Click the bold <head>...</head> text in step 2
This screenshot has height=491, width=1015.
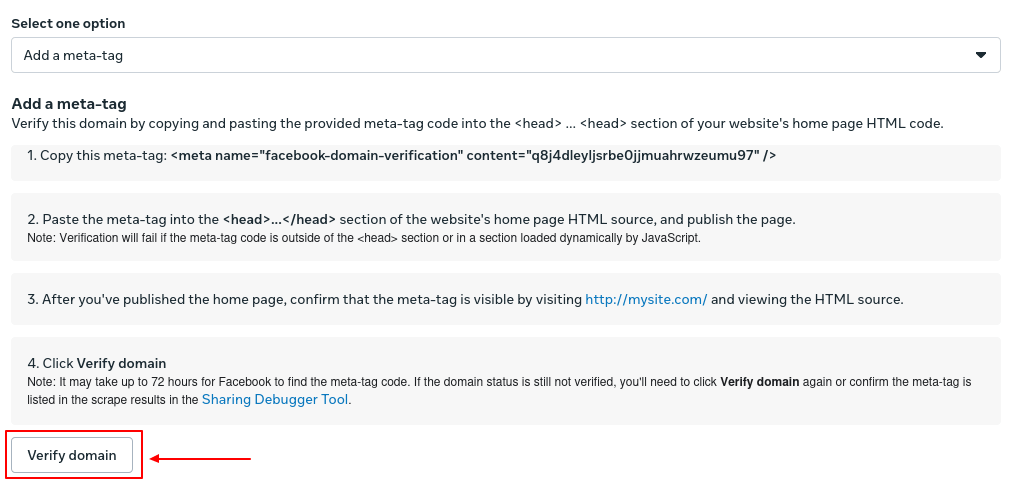coord(280,219)
